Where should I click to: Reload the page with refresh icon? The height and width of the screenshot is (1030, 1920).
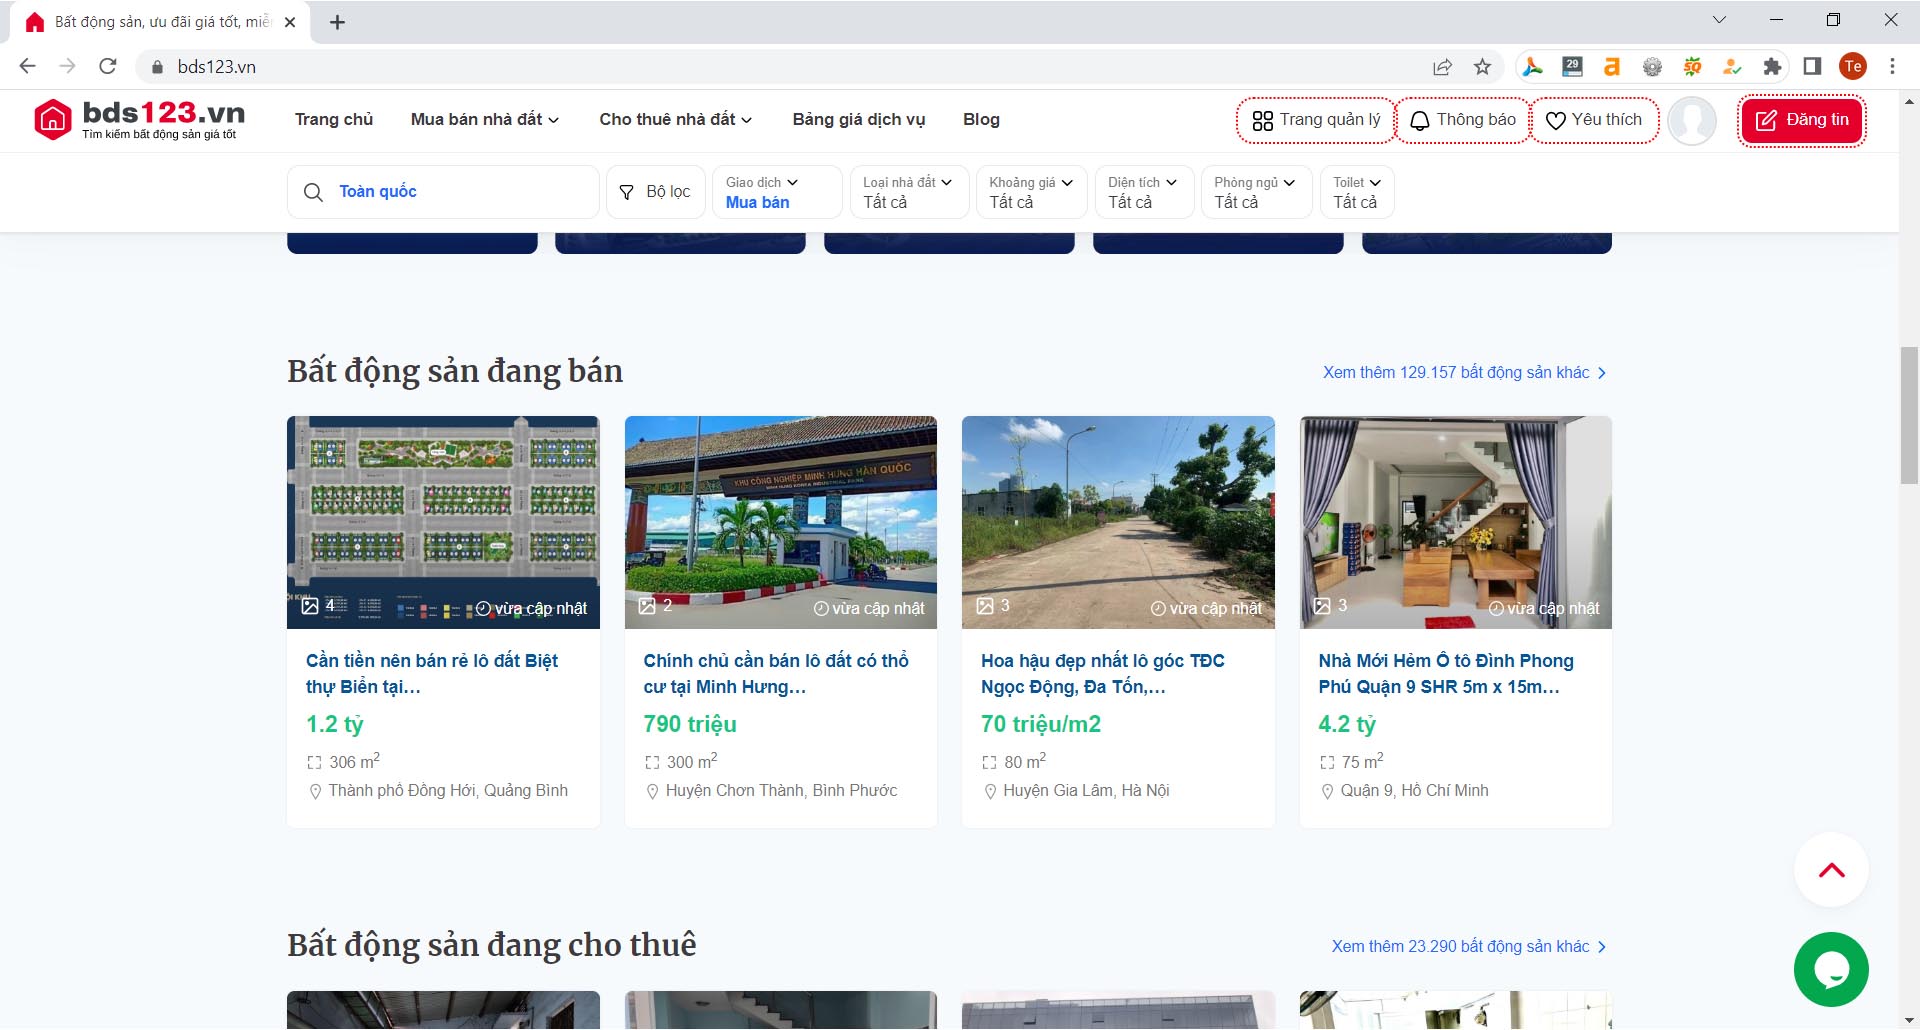point(108,66)
